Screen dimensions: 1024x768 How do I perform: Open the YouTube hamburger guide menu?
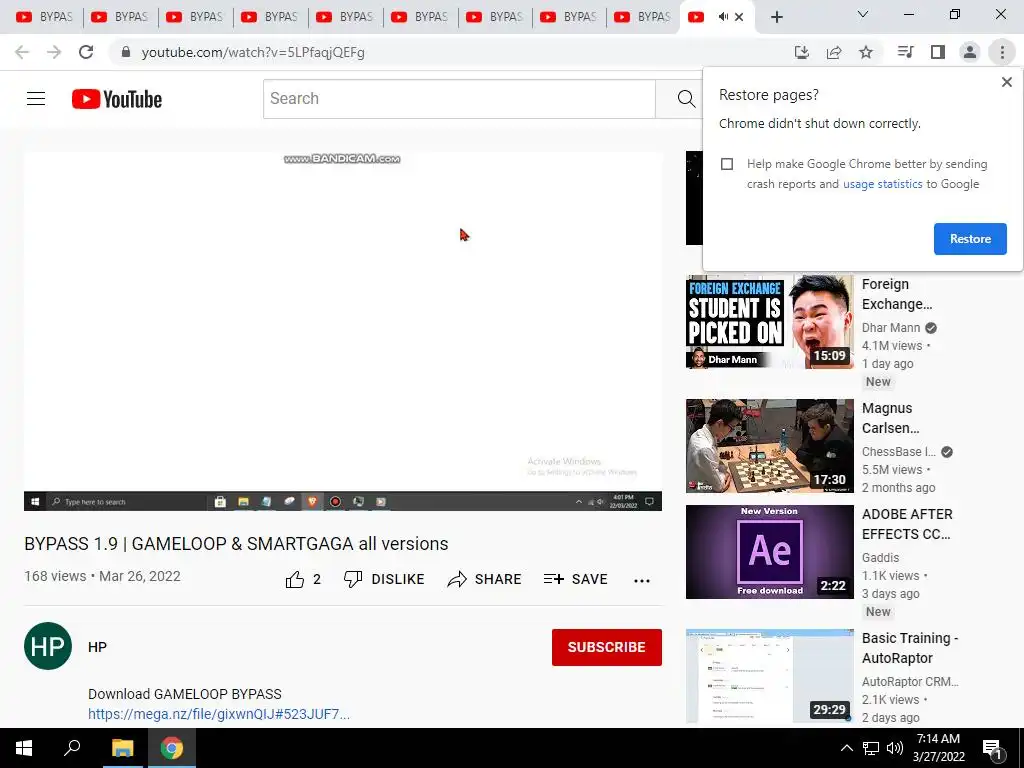[x=36, y=99]
